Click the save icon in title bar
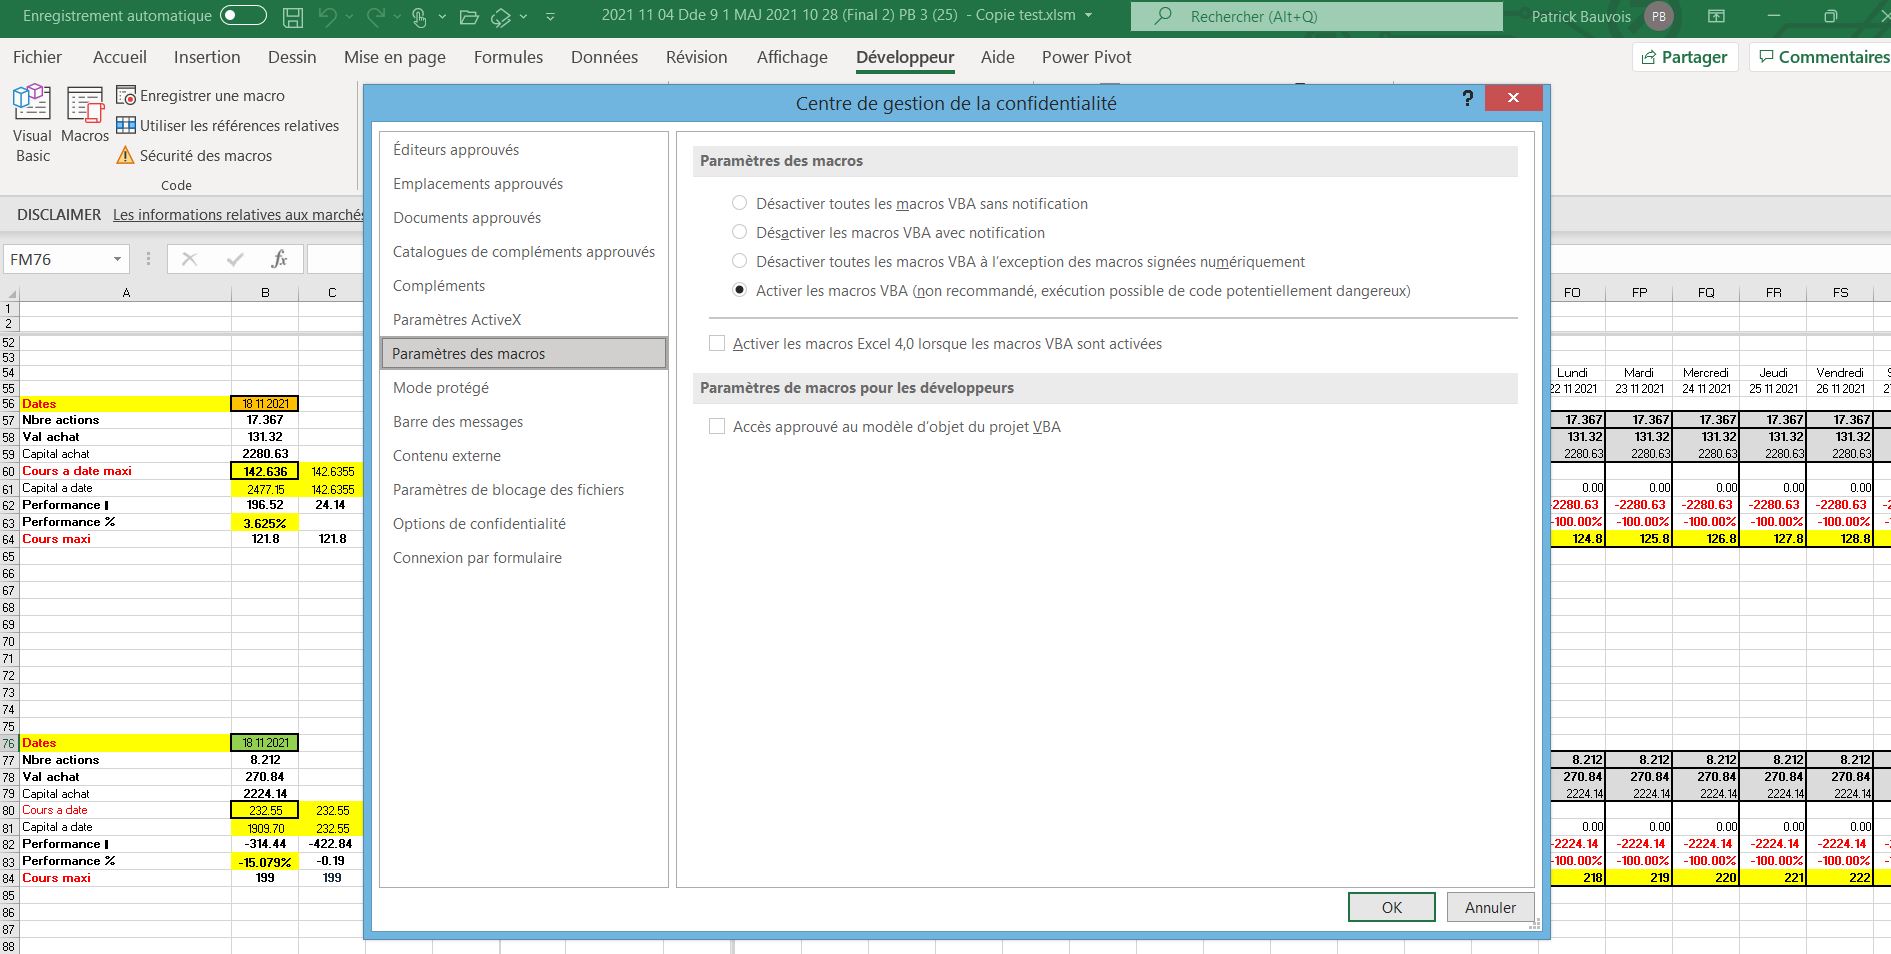This screenshot has width=1891, height=954. point(292,17)
